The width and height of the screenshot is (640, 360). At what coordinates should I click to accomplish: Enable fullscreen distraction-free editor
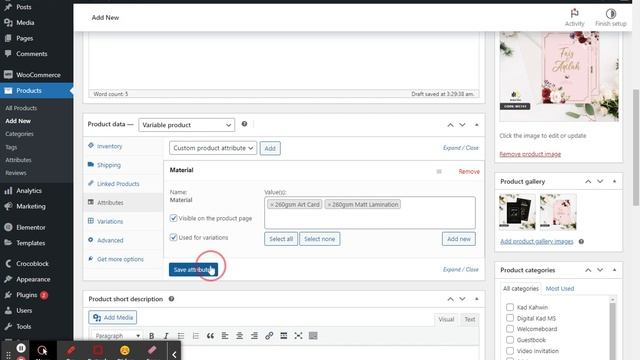click(298, 336)
